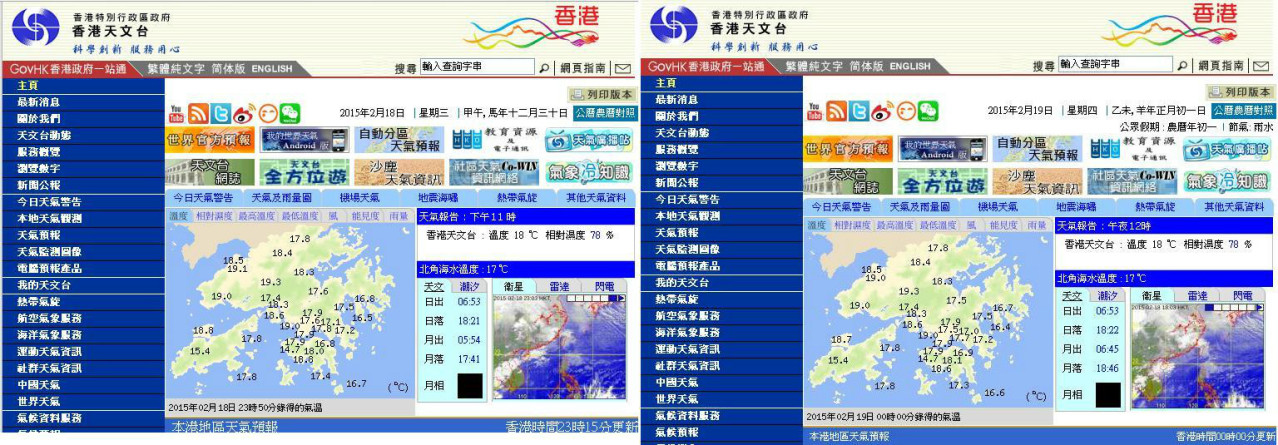Image resolution: width=1278 pixels, height=445 pixels.
Task: Open the Twitter icon on the 2月19日 page
Action: (860, 110)
